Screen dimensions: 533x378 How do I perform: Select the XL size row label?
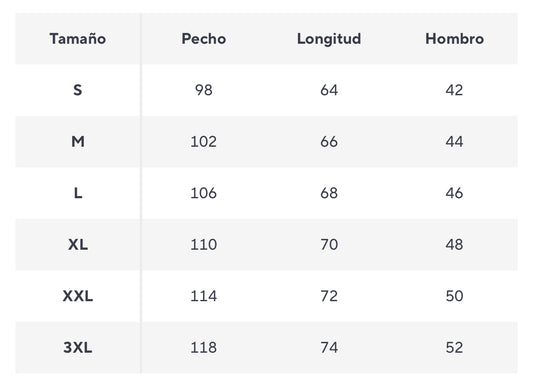pos(78,244)
